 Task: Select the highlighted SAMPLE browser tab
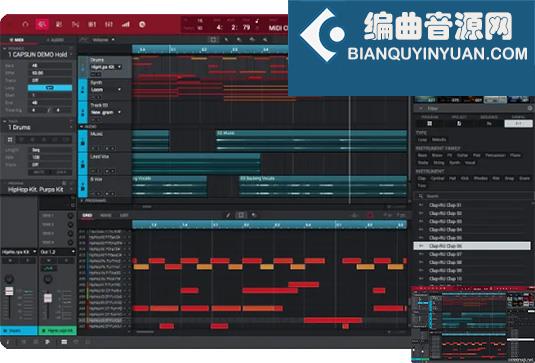click(518, 123)
